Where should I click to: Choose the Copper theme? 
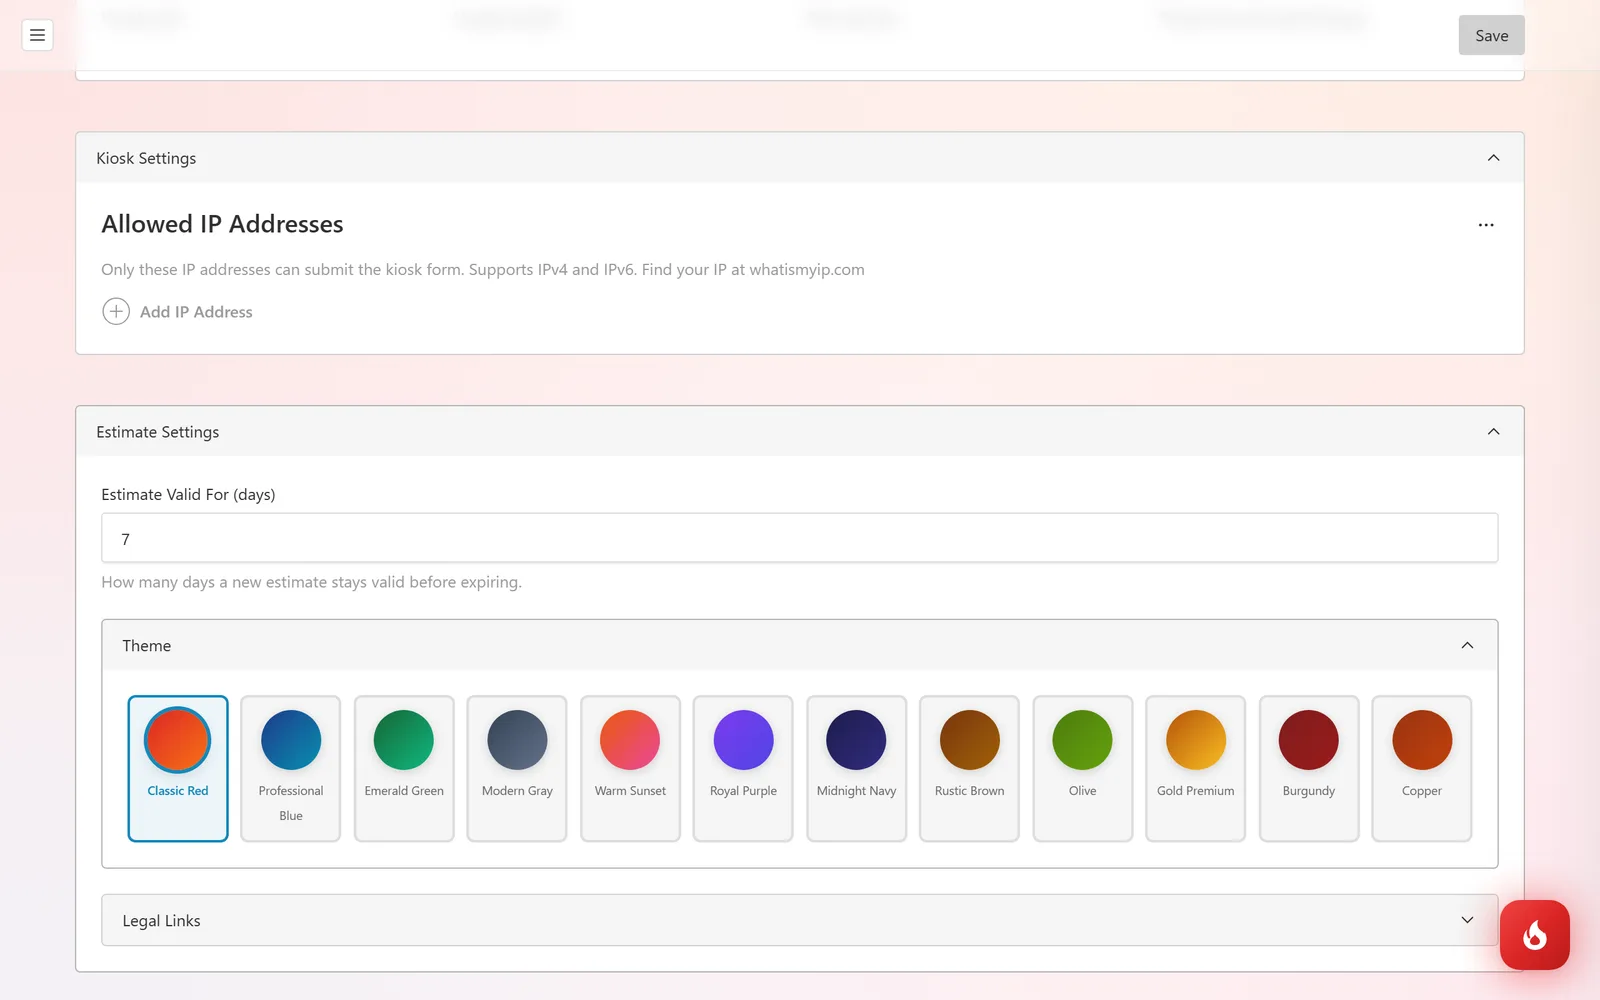point(1421,768)
